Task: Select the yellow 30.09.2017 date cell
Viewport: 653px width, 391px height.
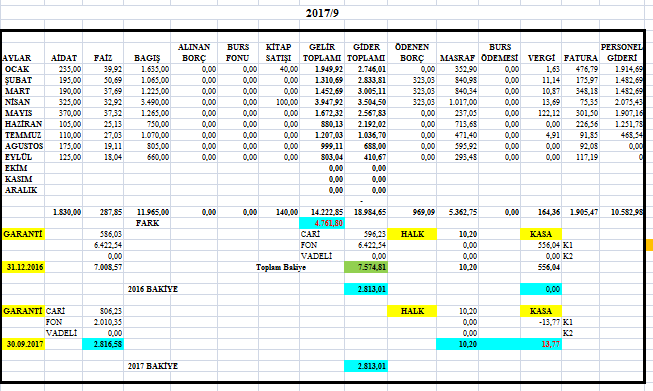Action: point(23,344)
